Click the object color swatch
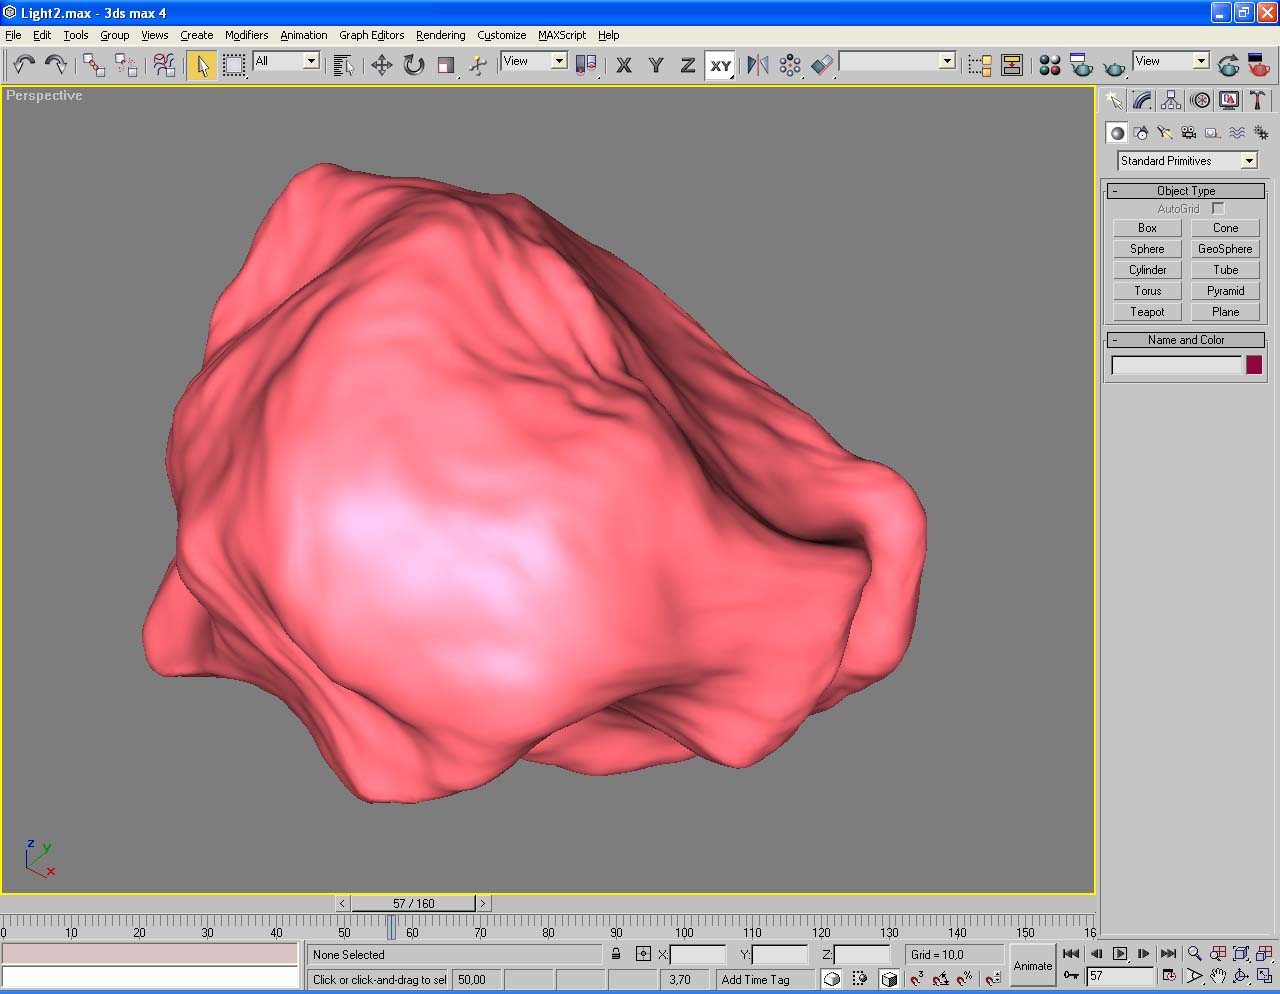This screenshot has height=994, width=1280. click(1253, 366)
